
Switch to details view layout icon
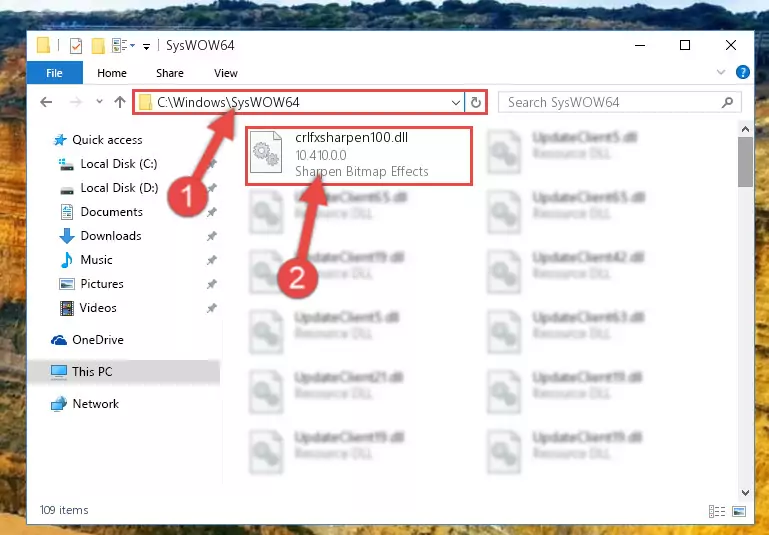click(x=717, y=511)
